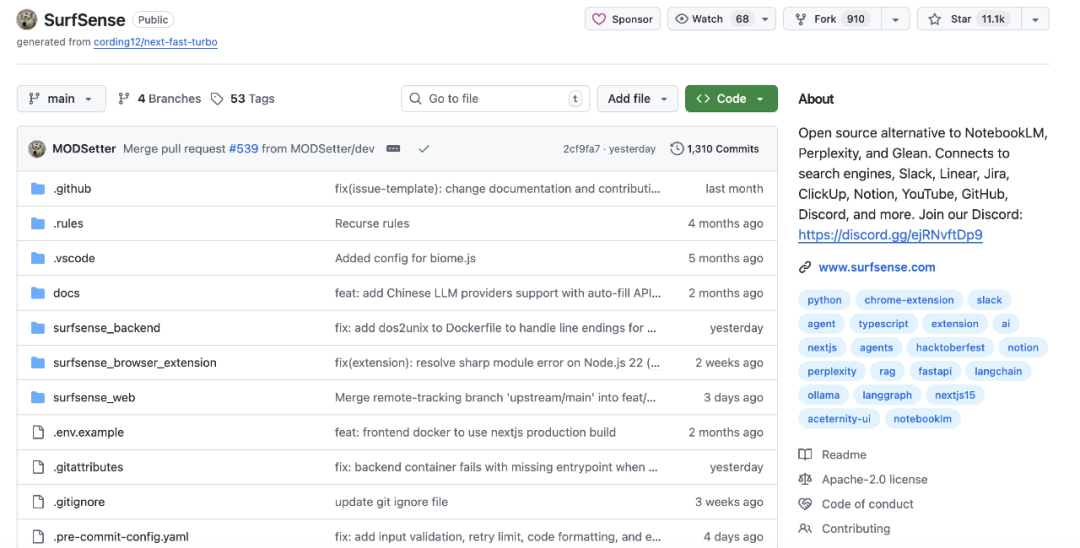The width and height of the screenshot is (1080, 548).
Task: Open pull request #539 link
Action: [243, 149]
